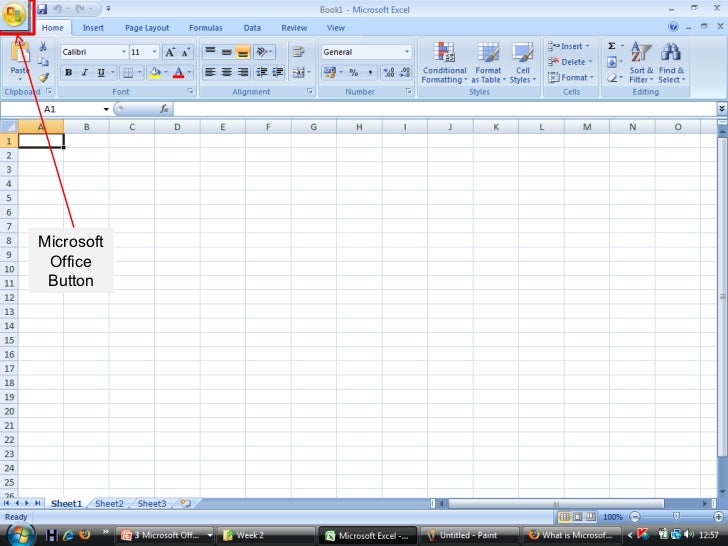Expand the formula bar
The width and height of the screenshot is (728, 546).
pos(722,109)
